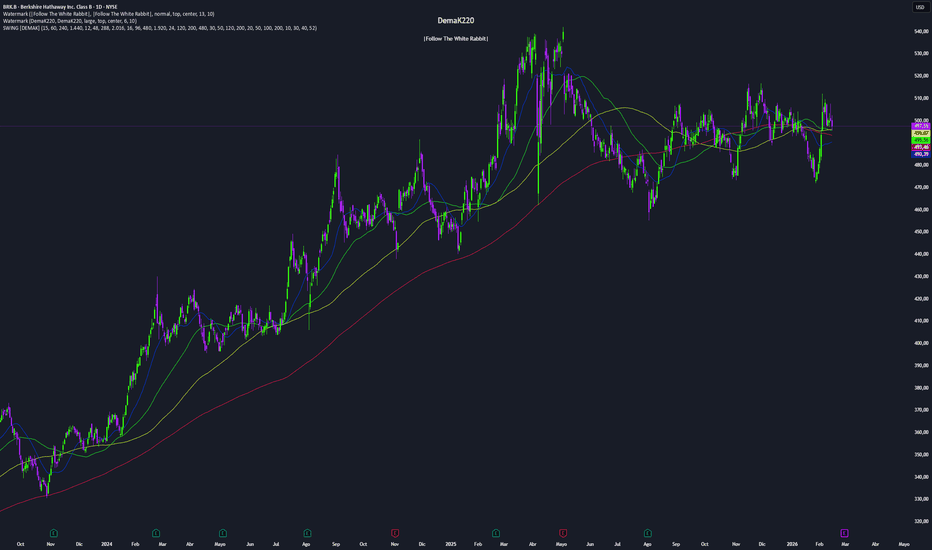
Task: Click the SWING [DEMAK] indicator legend
Action: pos(160,28)
